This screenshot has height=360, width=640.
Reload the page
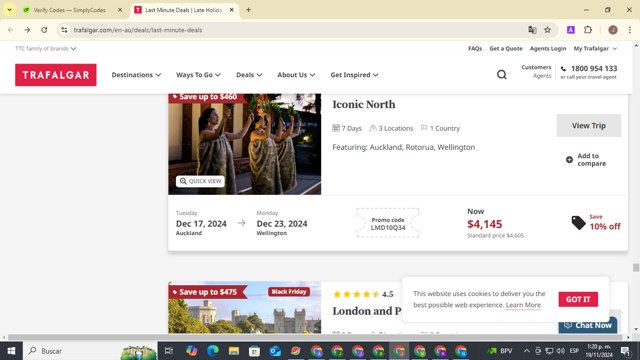pos(44,30)
